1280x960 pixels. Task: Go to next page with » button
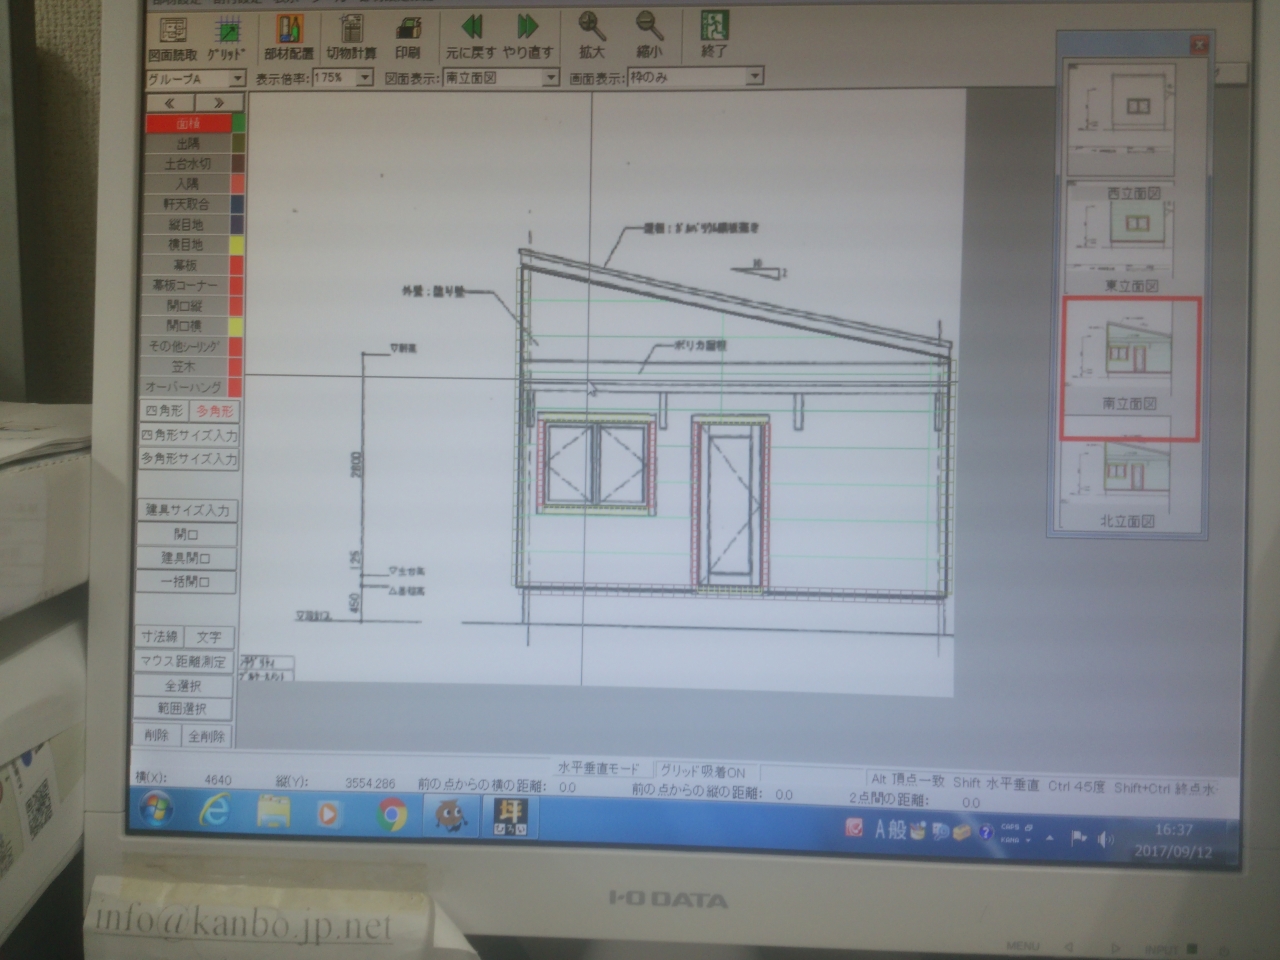[219, 103]
